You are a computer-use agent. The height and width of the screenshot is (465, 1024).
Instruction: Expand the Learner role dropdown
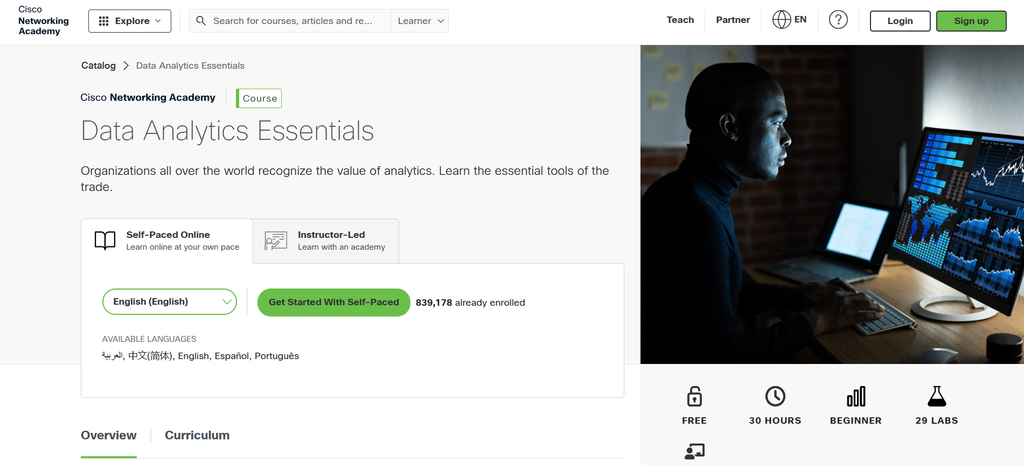[x=420, y=21]
